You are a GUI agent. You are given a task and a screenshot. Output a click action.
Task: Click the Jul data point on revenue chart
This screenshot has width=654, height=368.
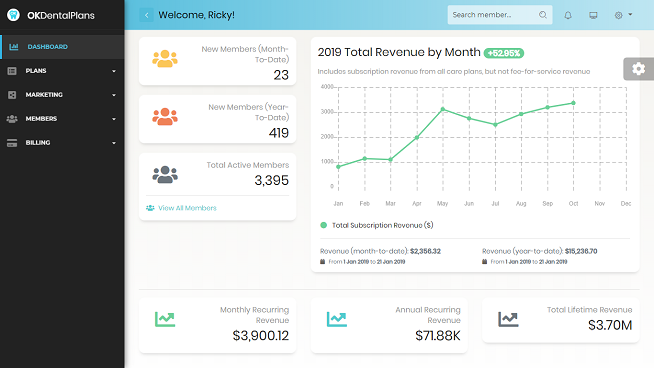click(495, 125)
